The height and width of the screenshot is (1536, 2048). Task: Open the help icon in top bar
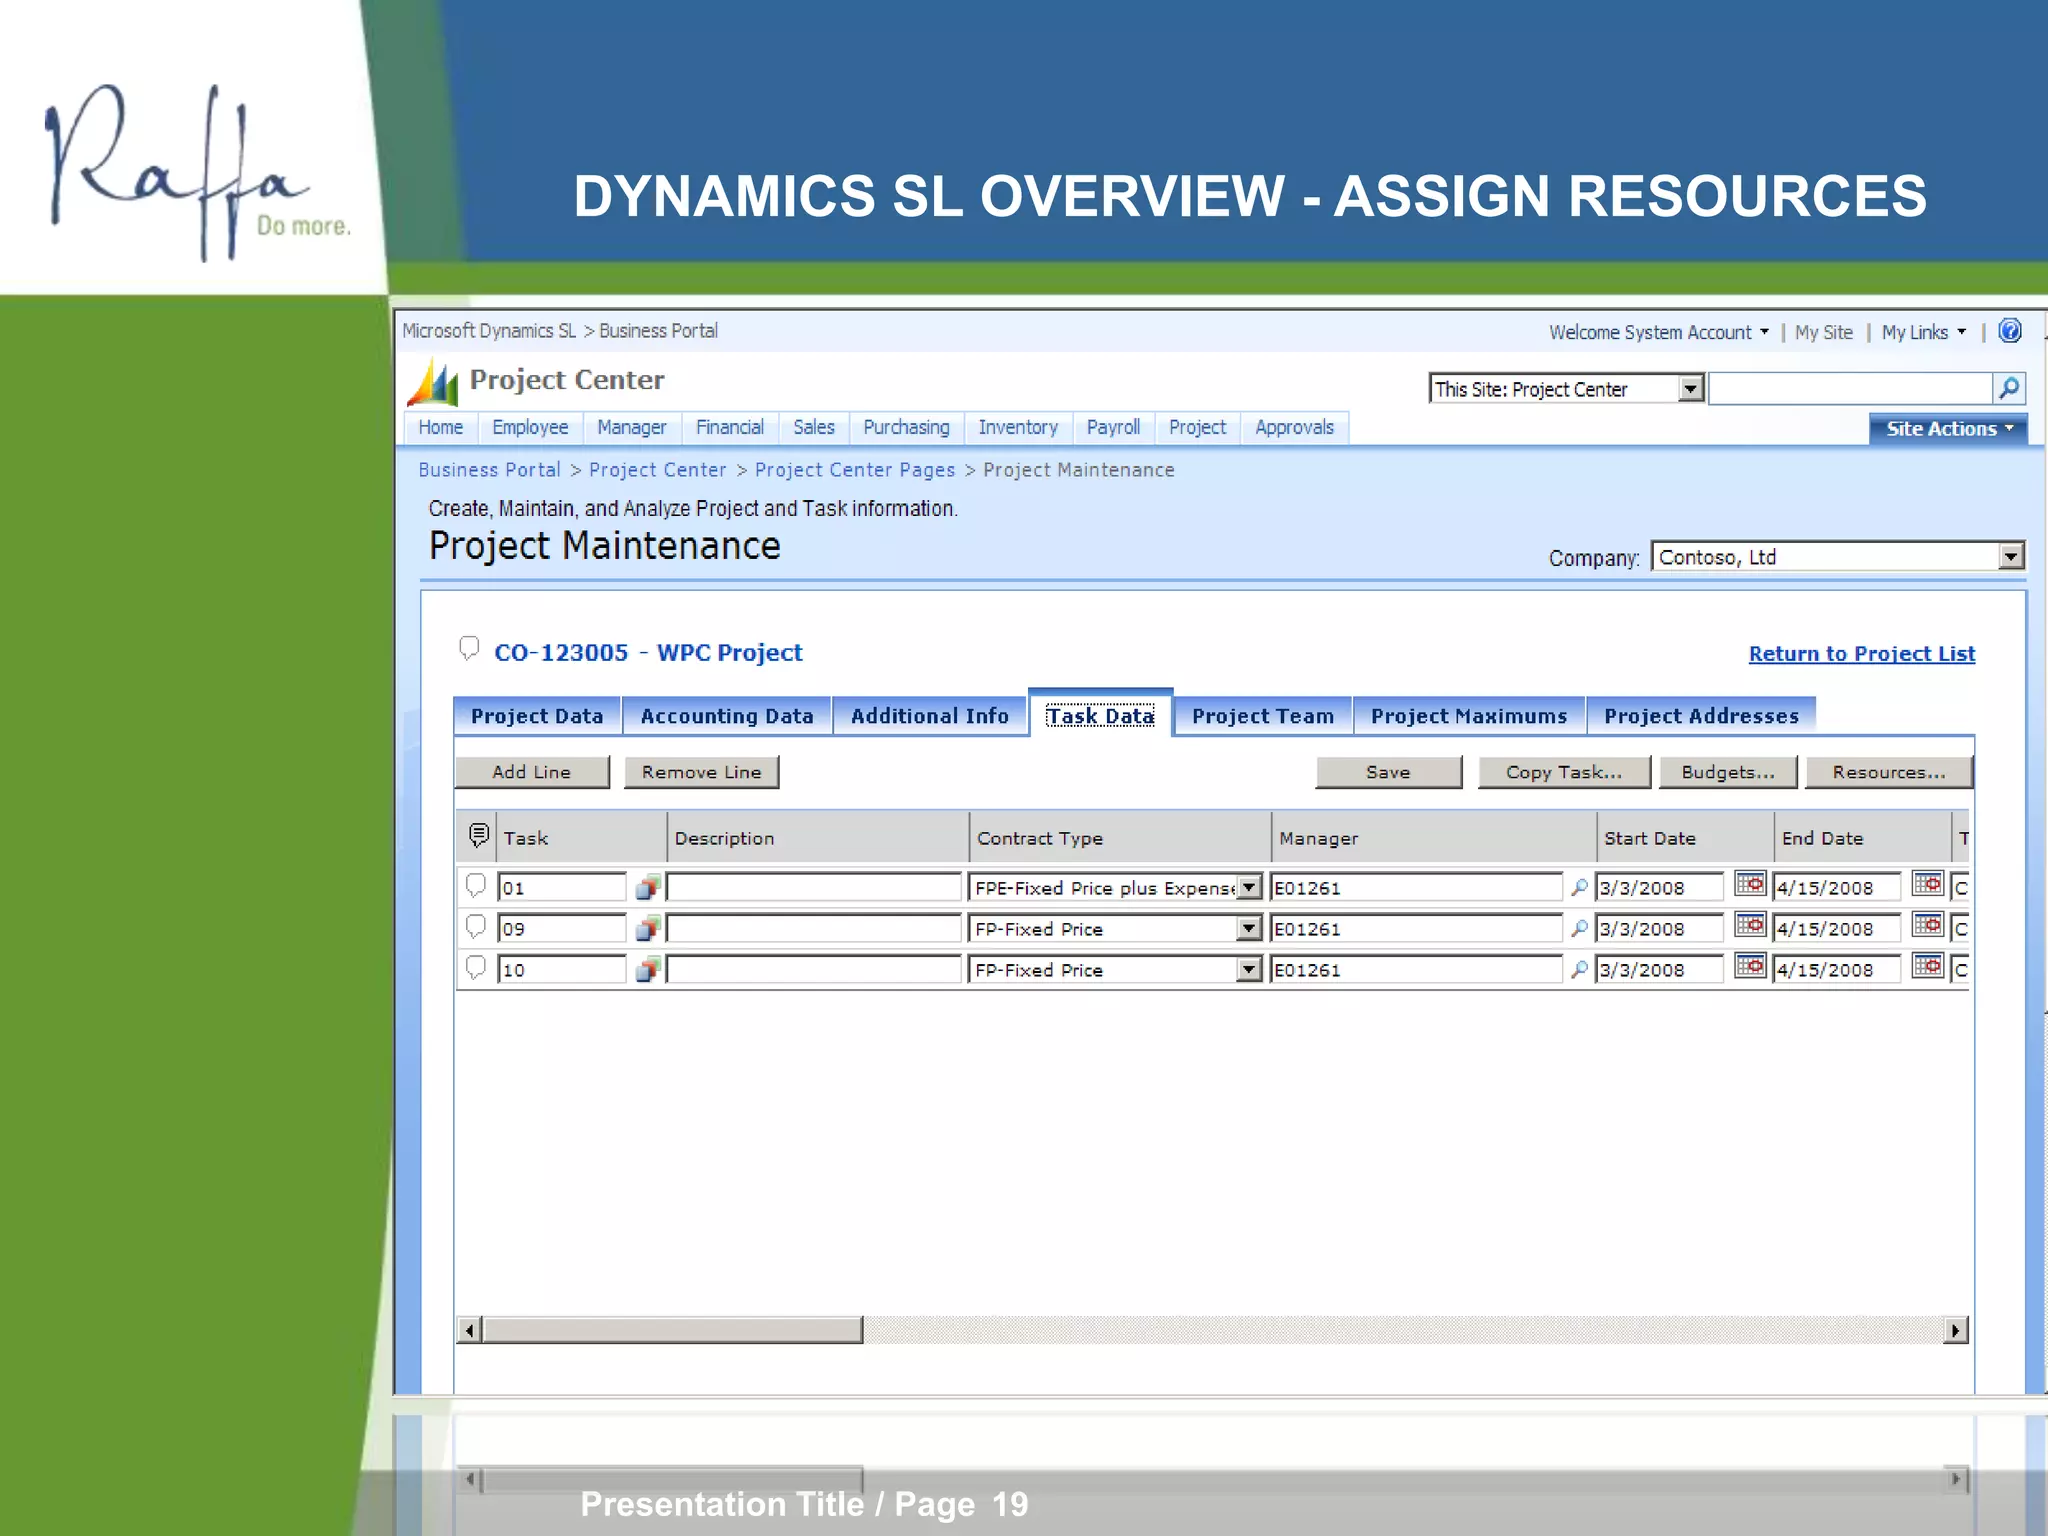2009,331
